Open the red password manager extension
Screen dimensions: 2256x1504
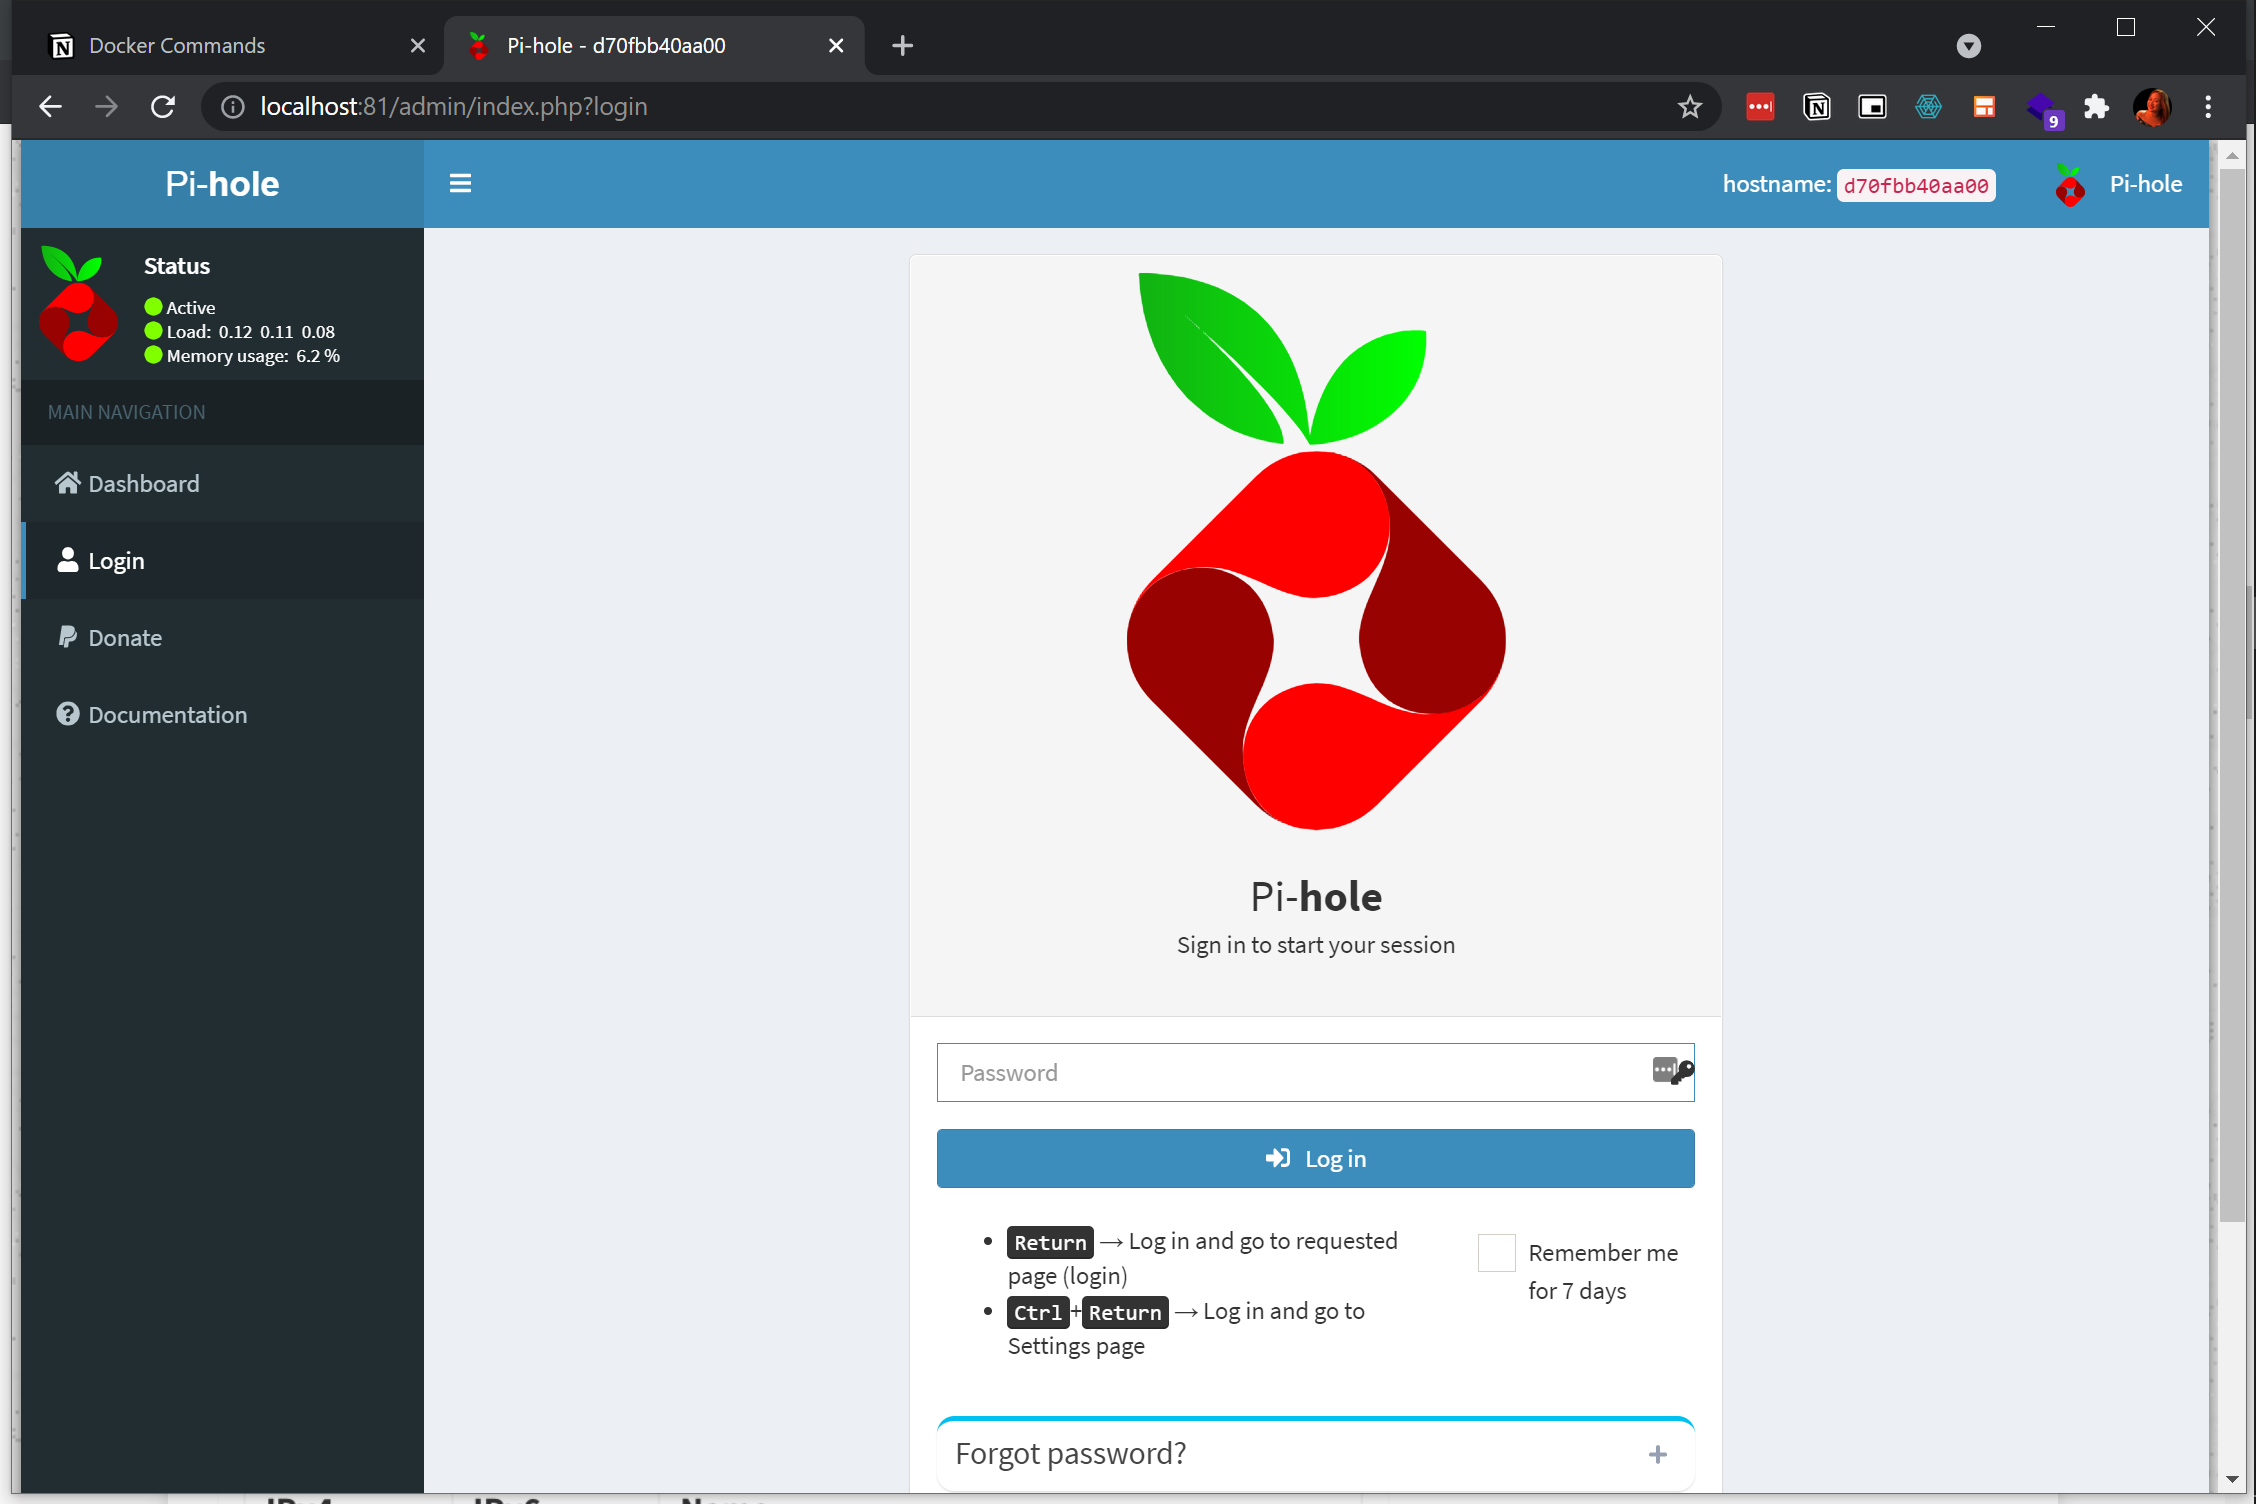click(x=1760, y=107)
